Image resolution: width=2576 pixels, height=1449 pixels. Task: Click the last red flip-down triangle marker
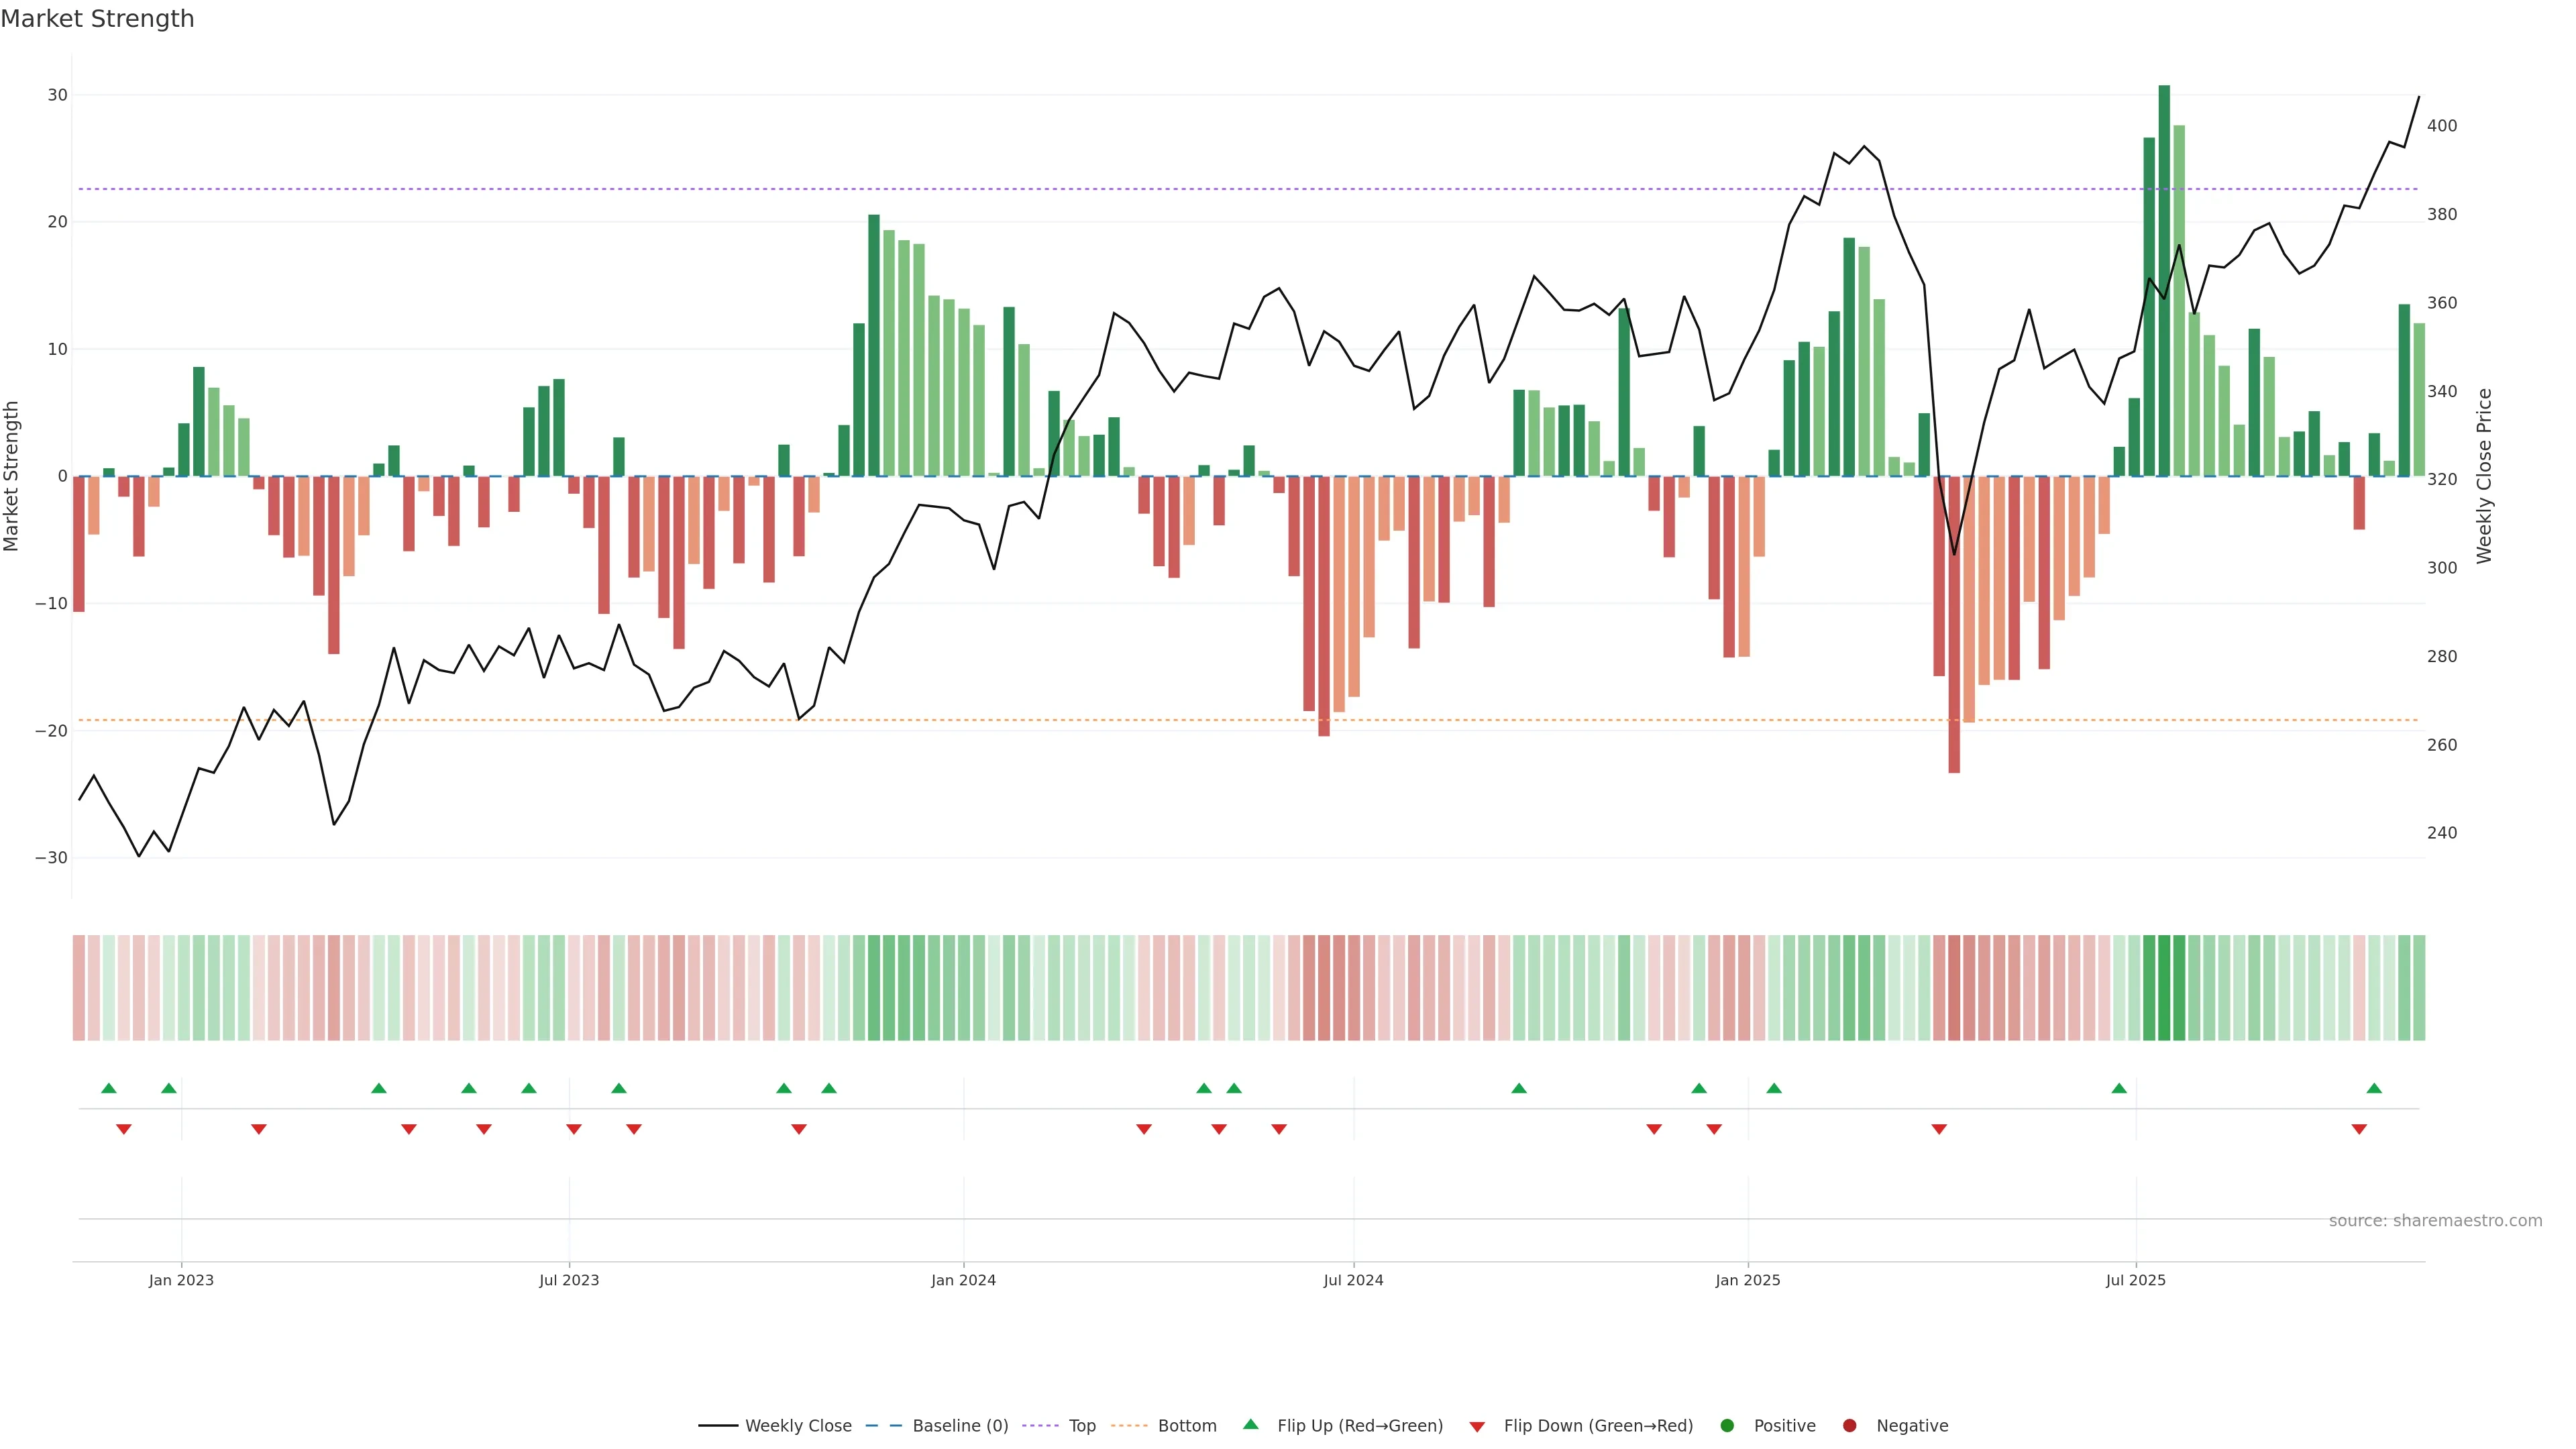pyautogui.click(x=2359, y=1129)
